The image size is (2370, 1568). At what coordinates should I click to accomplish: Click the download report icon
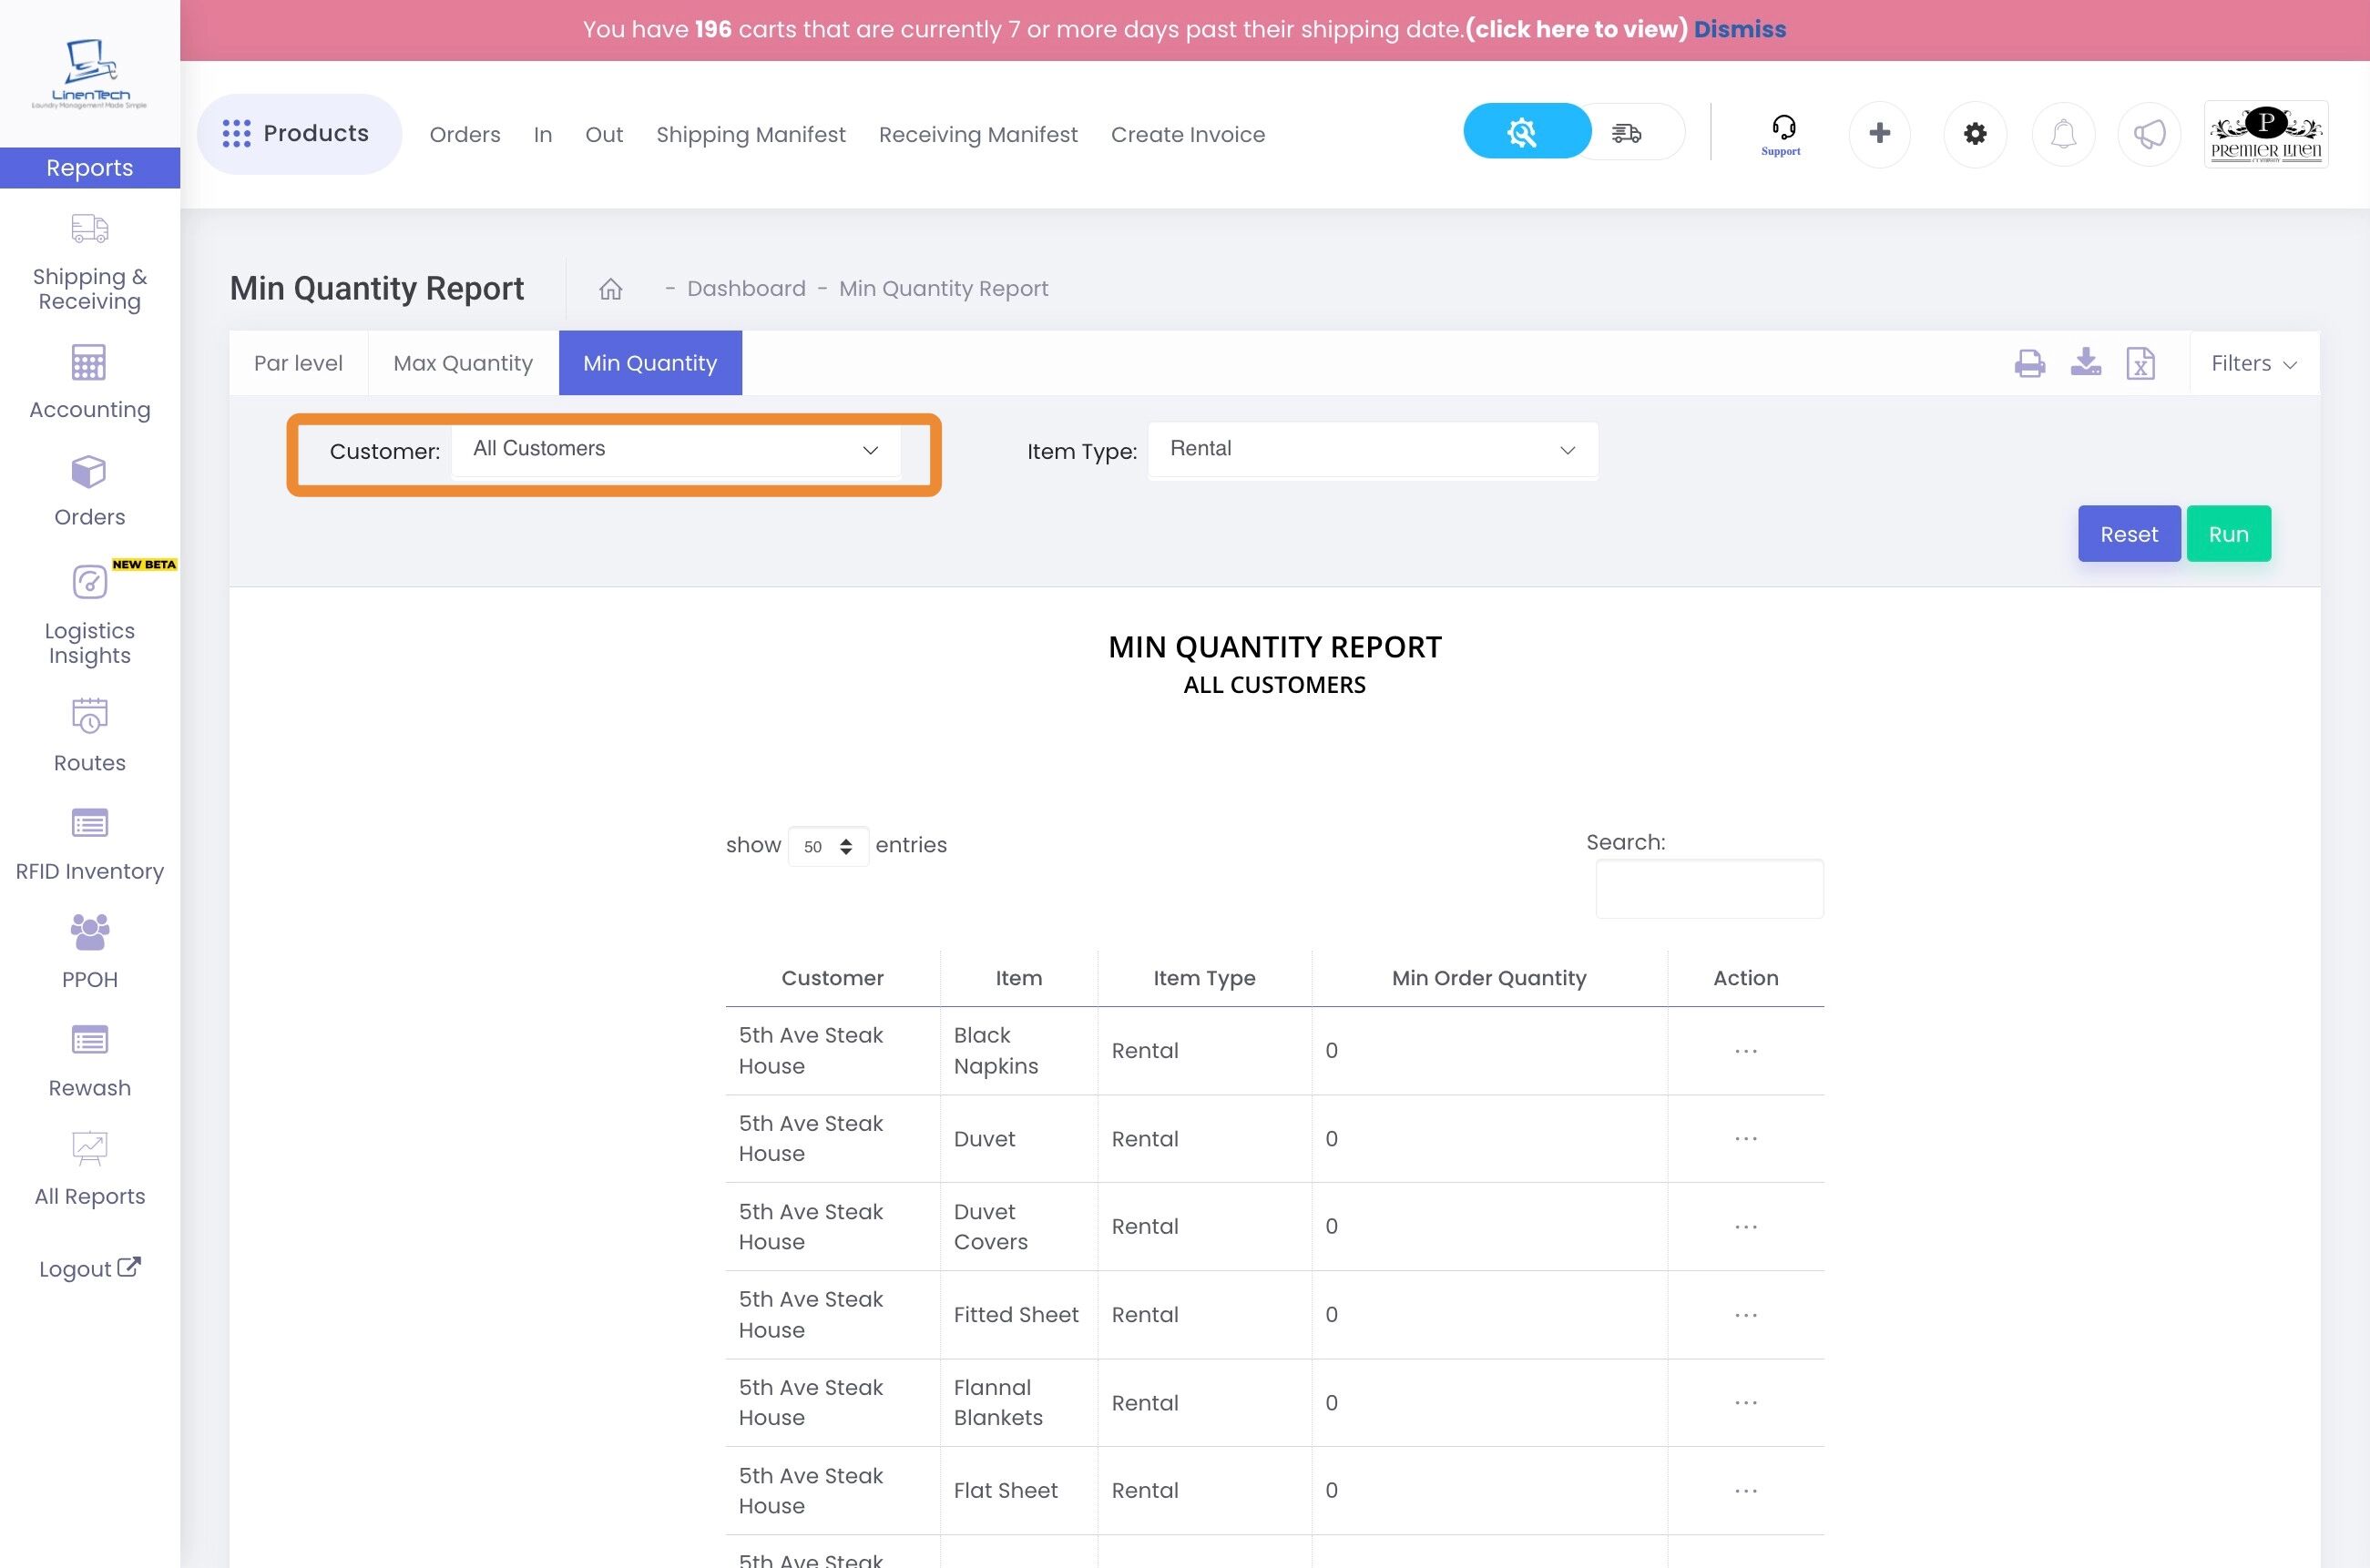(x=2085, y=362)
